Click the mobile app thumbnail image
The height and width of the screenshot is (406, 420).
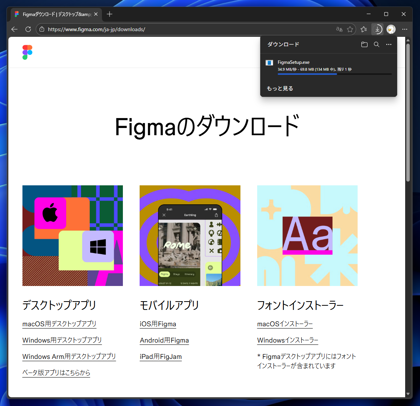click(x=190, y=235)
